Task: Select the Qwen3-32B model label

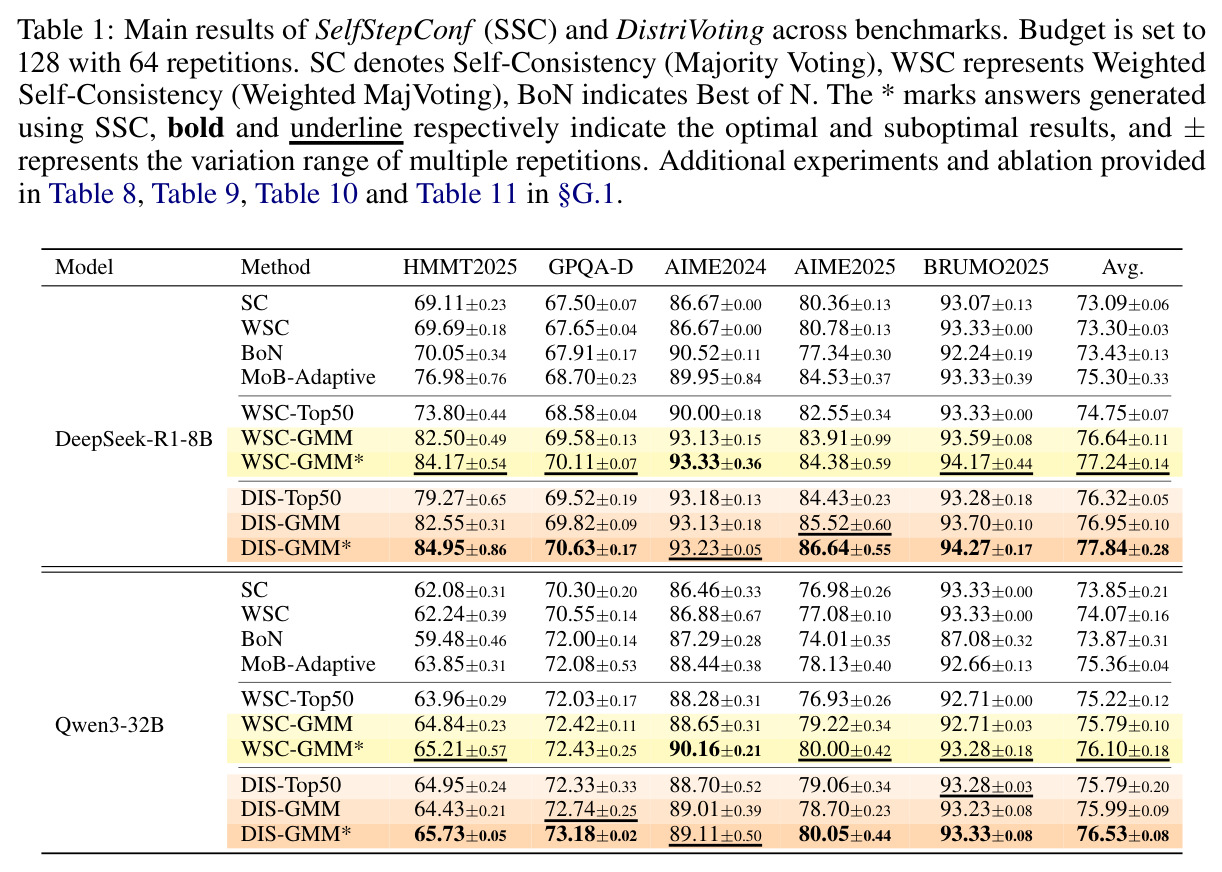Action: coord(110,724)
